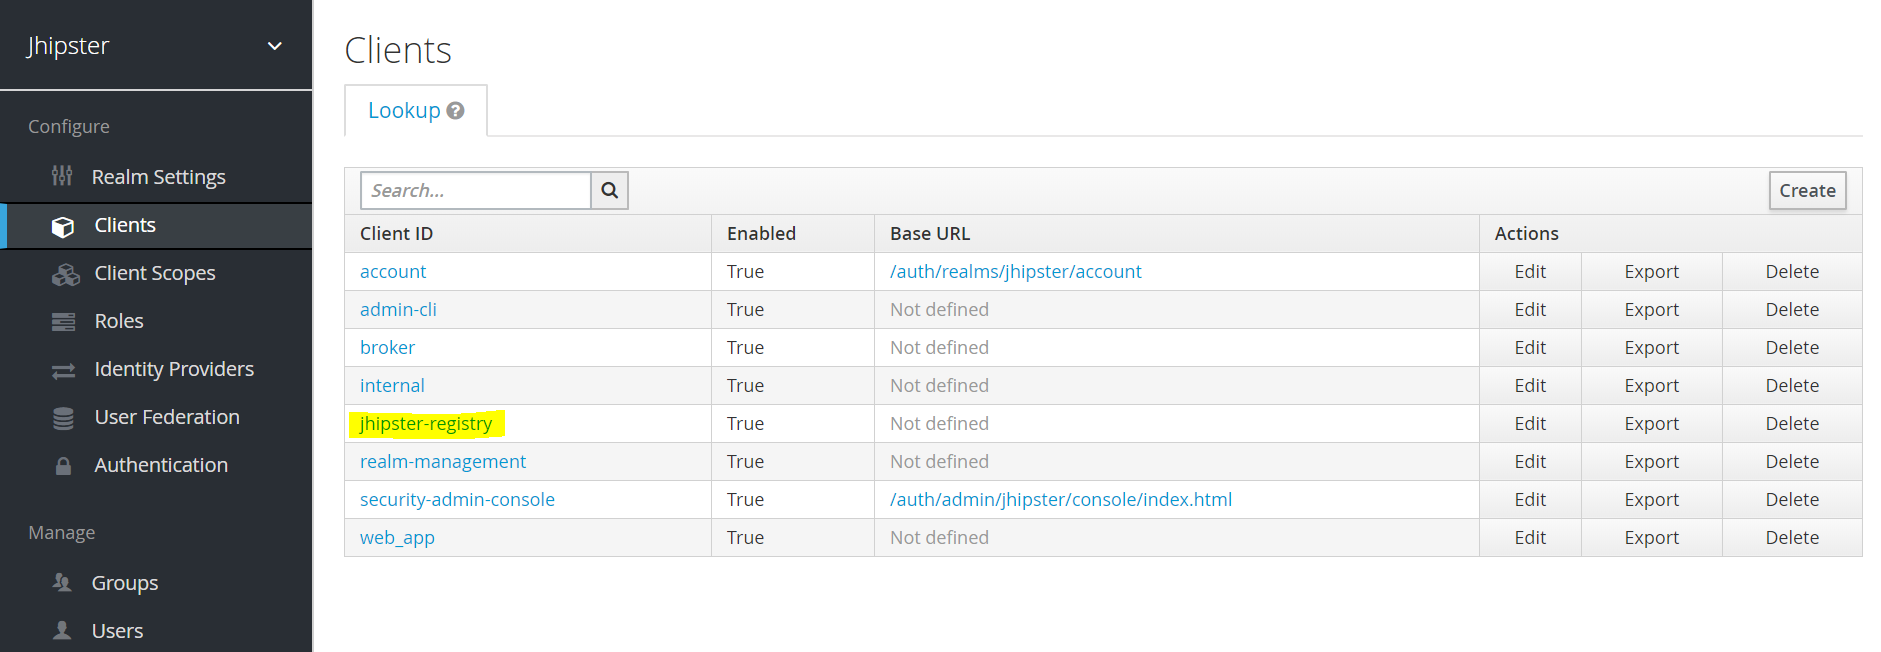Screen dimensions: 1881x652
Task: Switch to the Lookup tab
Action: (405, 110)
